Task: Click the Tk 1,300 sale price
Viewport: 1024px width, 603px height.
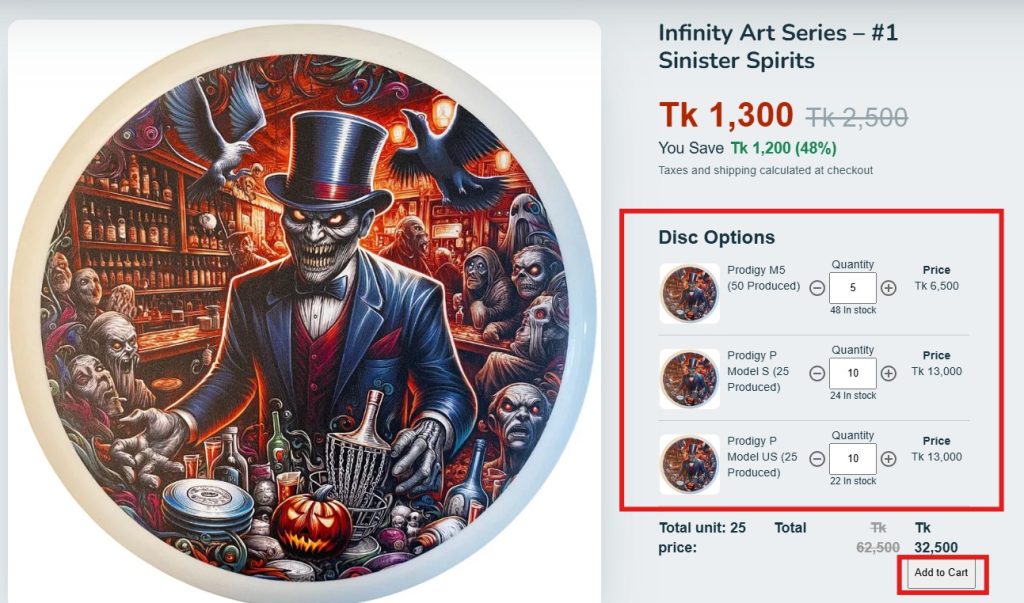Action: click(x=726, y=116)
